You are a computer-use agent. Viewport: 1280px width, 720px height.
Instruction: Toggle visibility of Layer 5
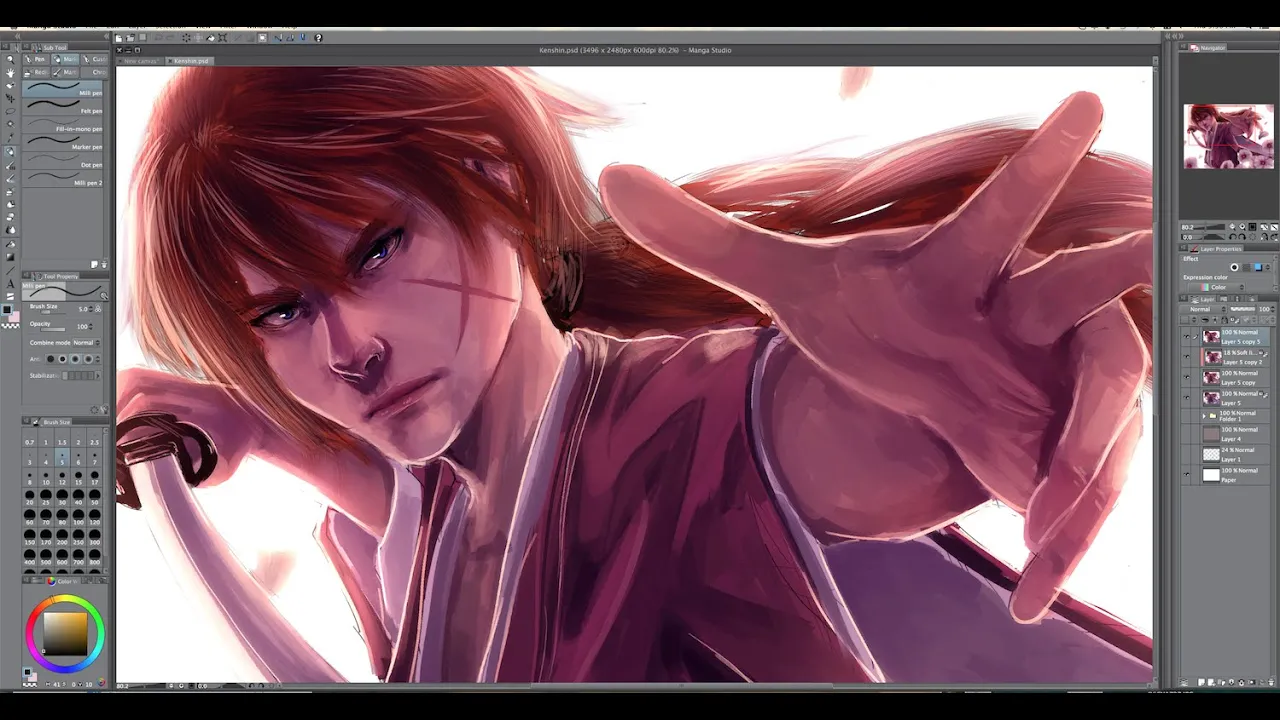point(1186,397)
